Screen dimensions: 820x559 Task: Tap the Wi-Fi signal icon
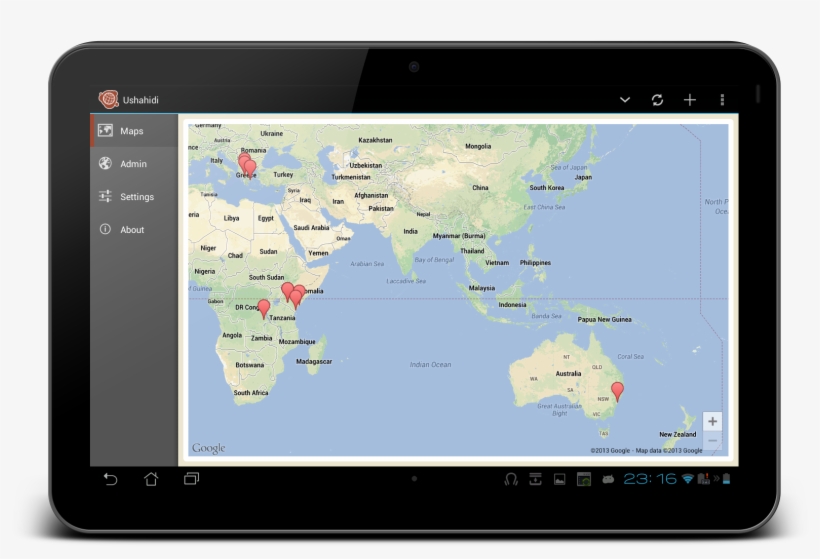coord(688,479)
